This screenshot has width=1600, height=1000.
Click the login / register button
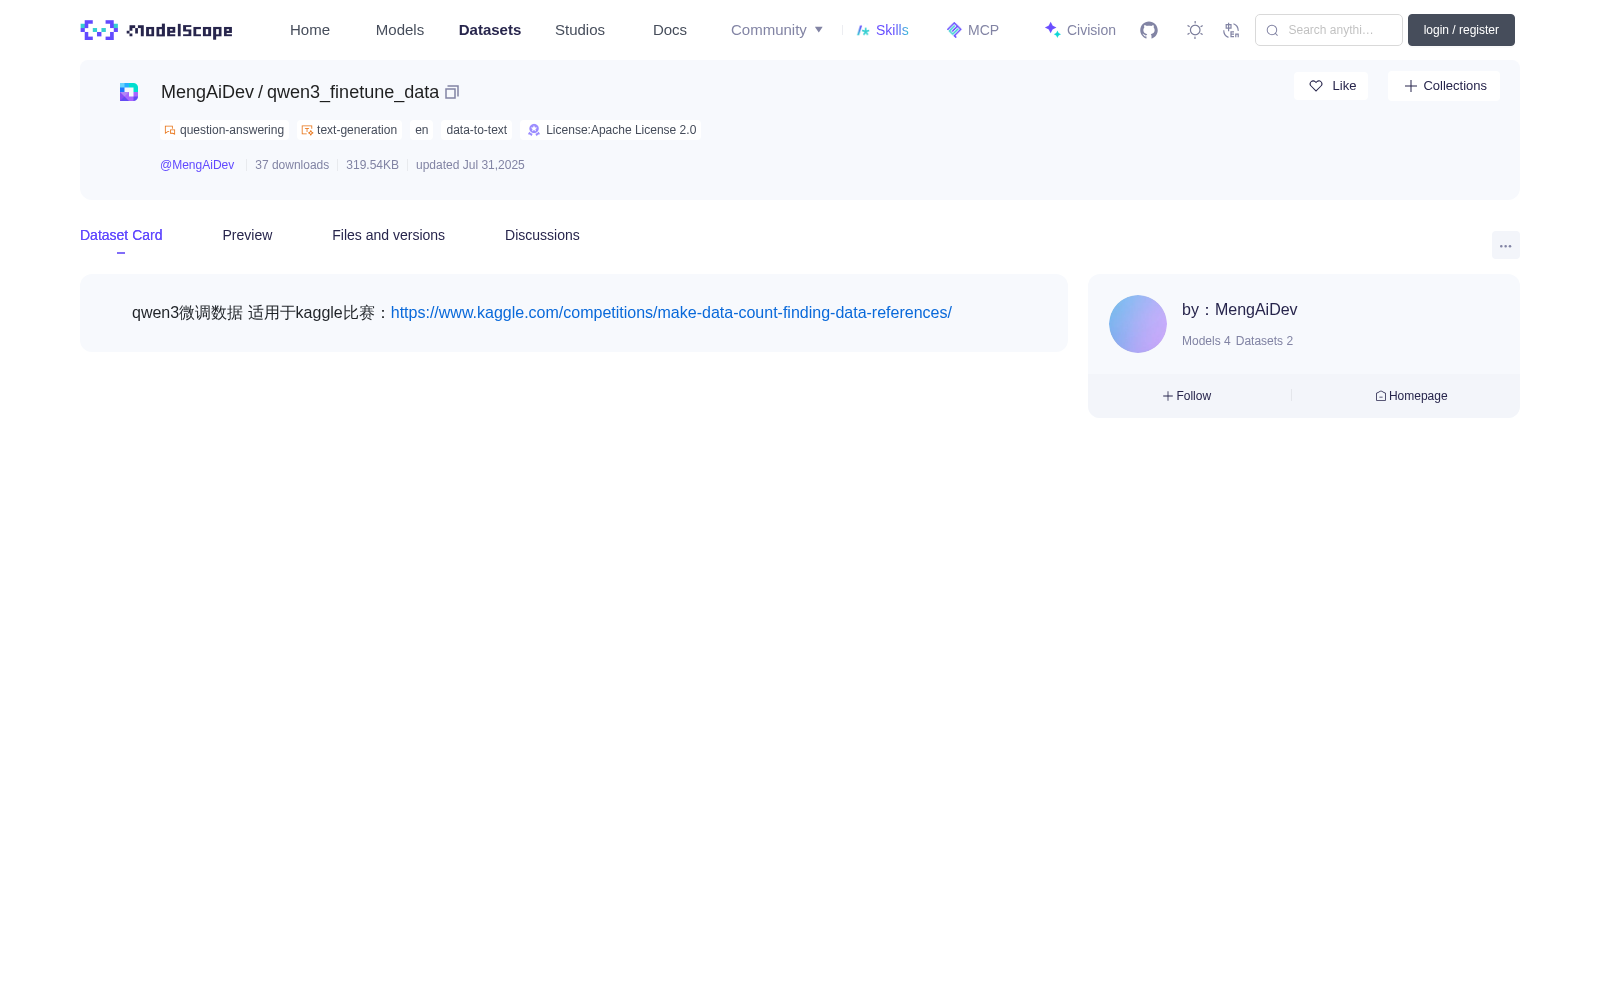[x=1461, y=30]
